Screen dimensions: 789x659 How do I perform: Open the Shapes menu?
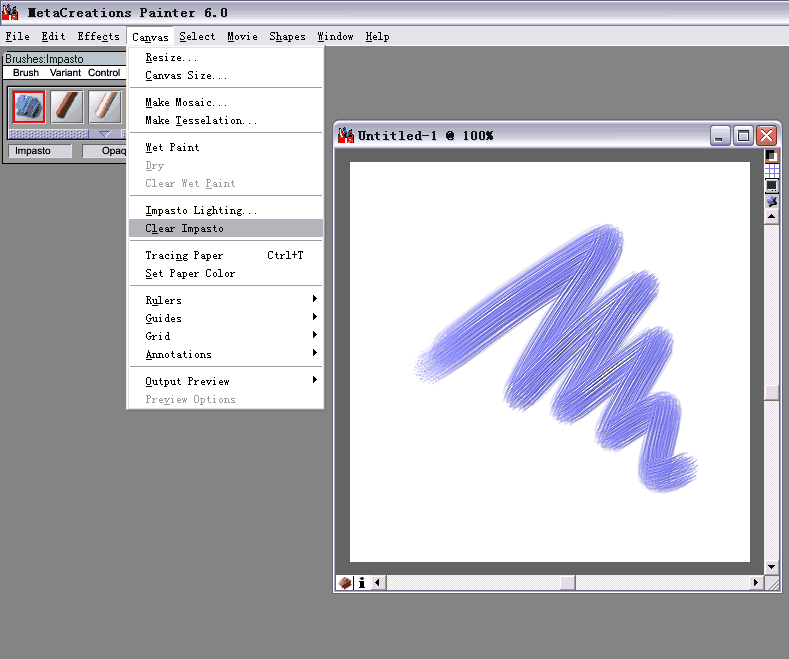click(x=287, y=37)
